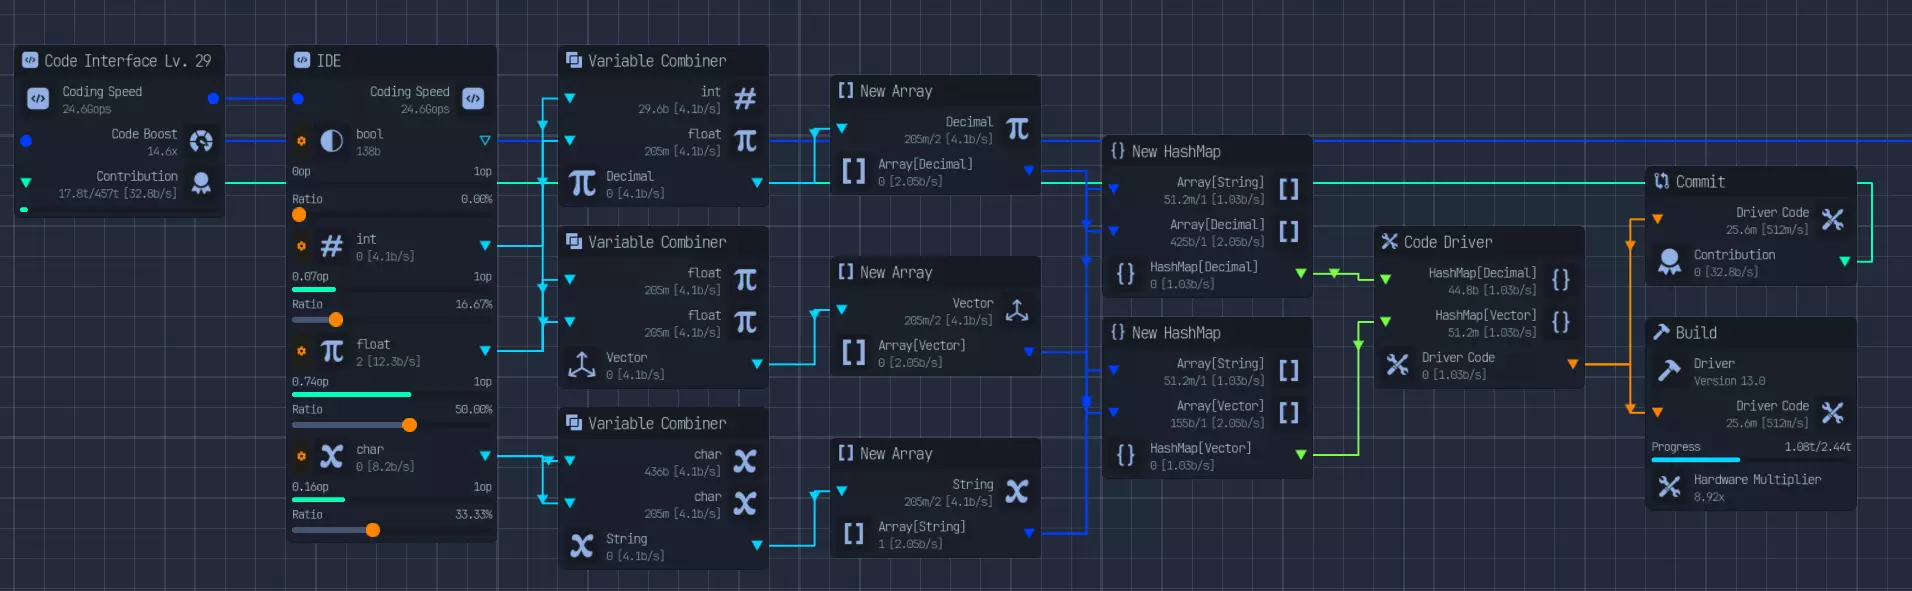
Task: Click the Hardware Multiplier icon in Build node
Action: [x=1670, y=486]
